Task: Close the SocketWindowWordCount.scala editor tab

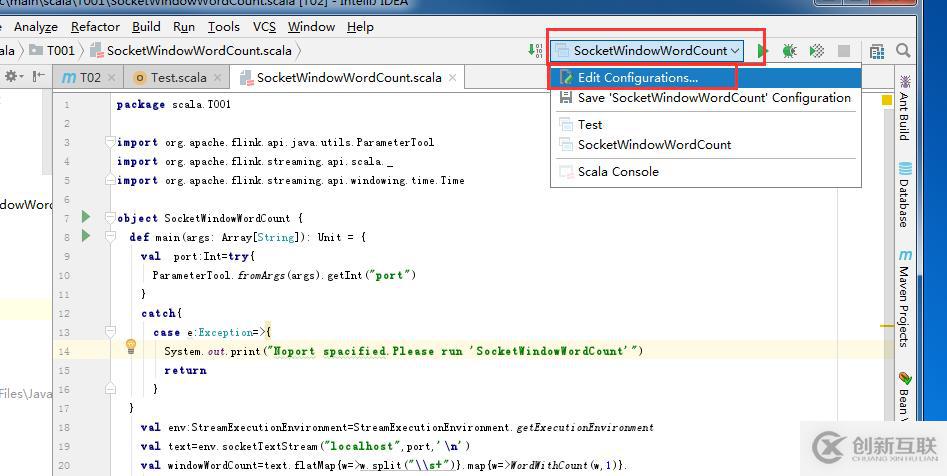Action: click(452, 78)
